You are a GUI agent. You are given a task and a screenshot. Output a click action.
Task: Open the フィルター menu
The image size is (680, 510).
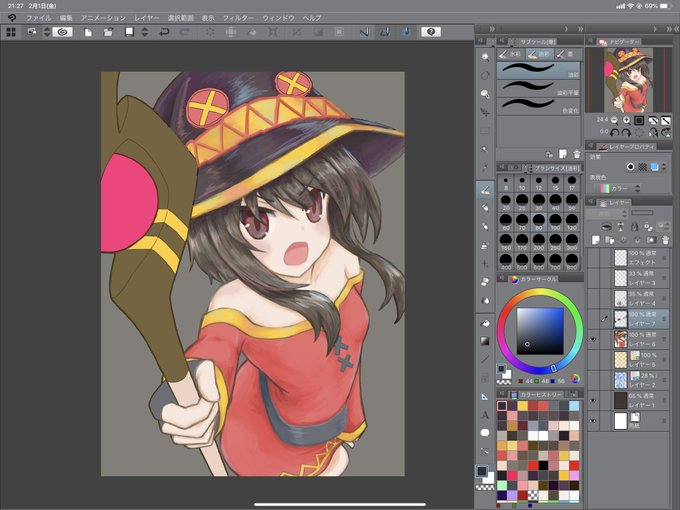pyautogui.click(x=238, y=18)
